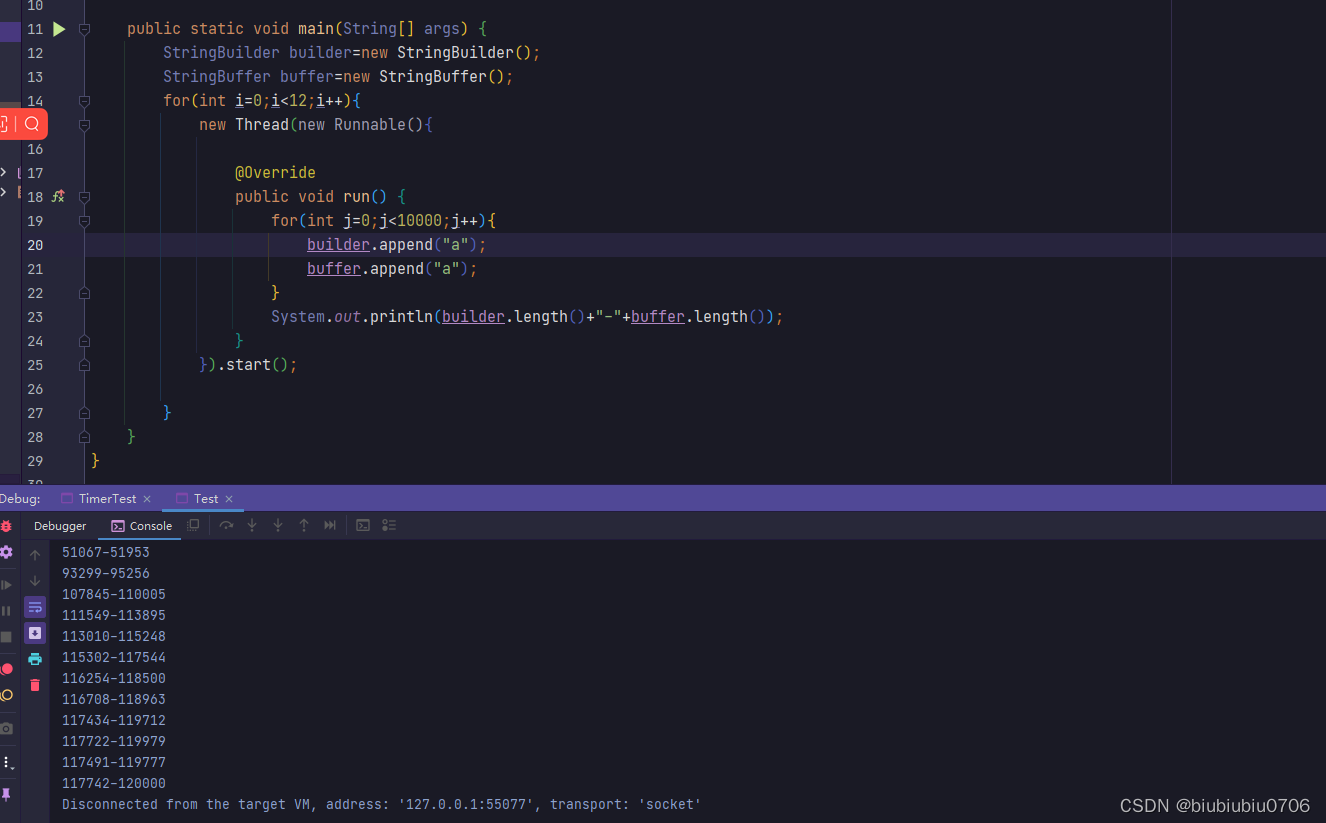Image resolution: width=1326 pixels, height=823 pixels.
Task: Select the Run to Cursor icon
Action: [x=329, y=525]
